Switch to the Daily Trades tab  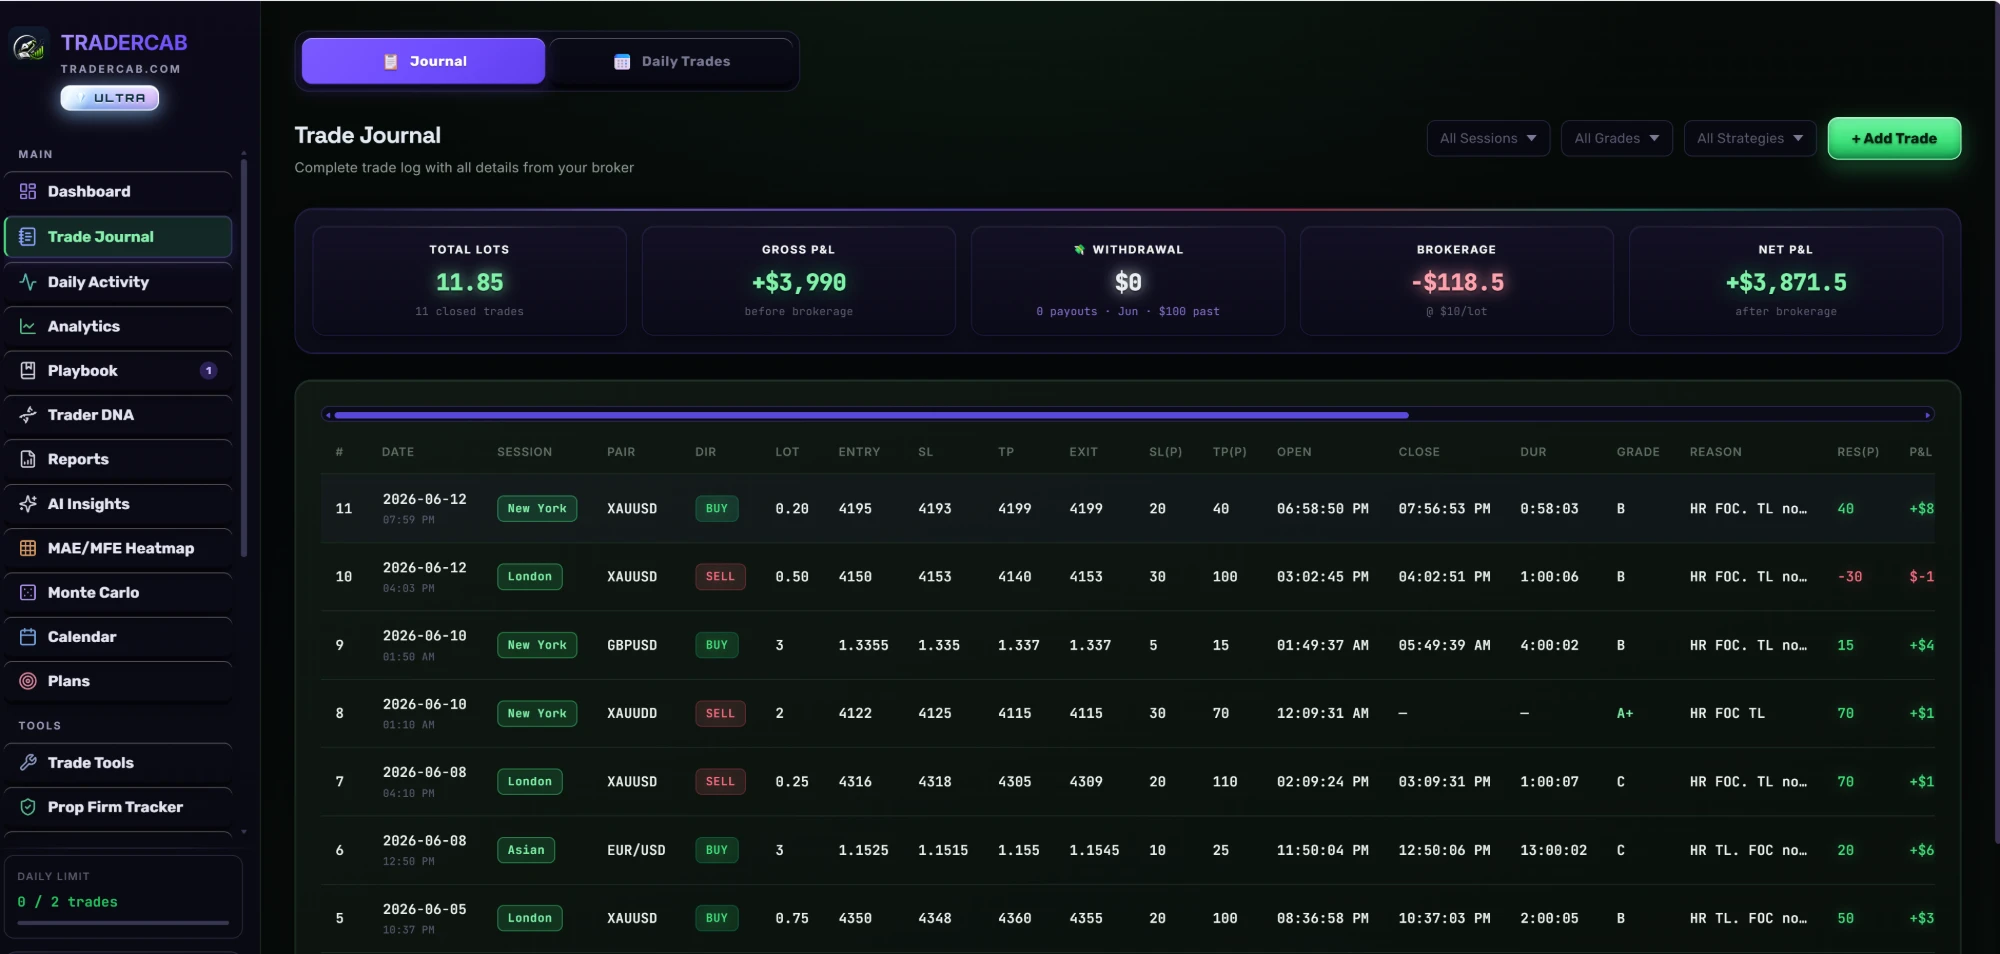click(x=672, y=61)
